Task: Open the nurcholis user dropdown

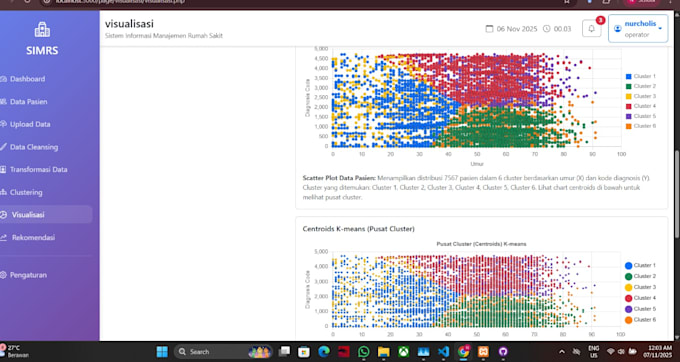Action: [638, 29]
